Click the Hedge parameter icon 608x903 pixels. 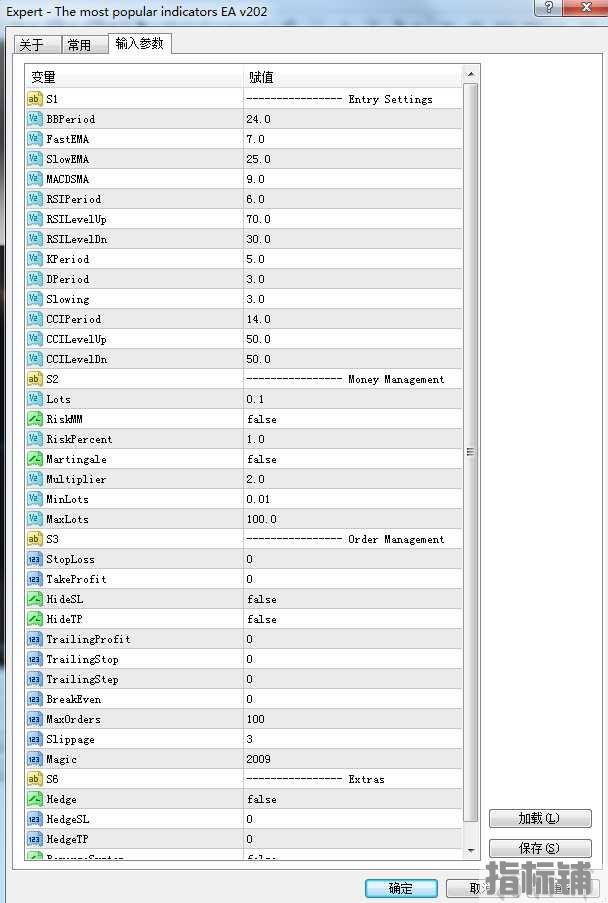point(35,799)
